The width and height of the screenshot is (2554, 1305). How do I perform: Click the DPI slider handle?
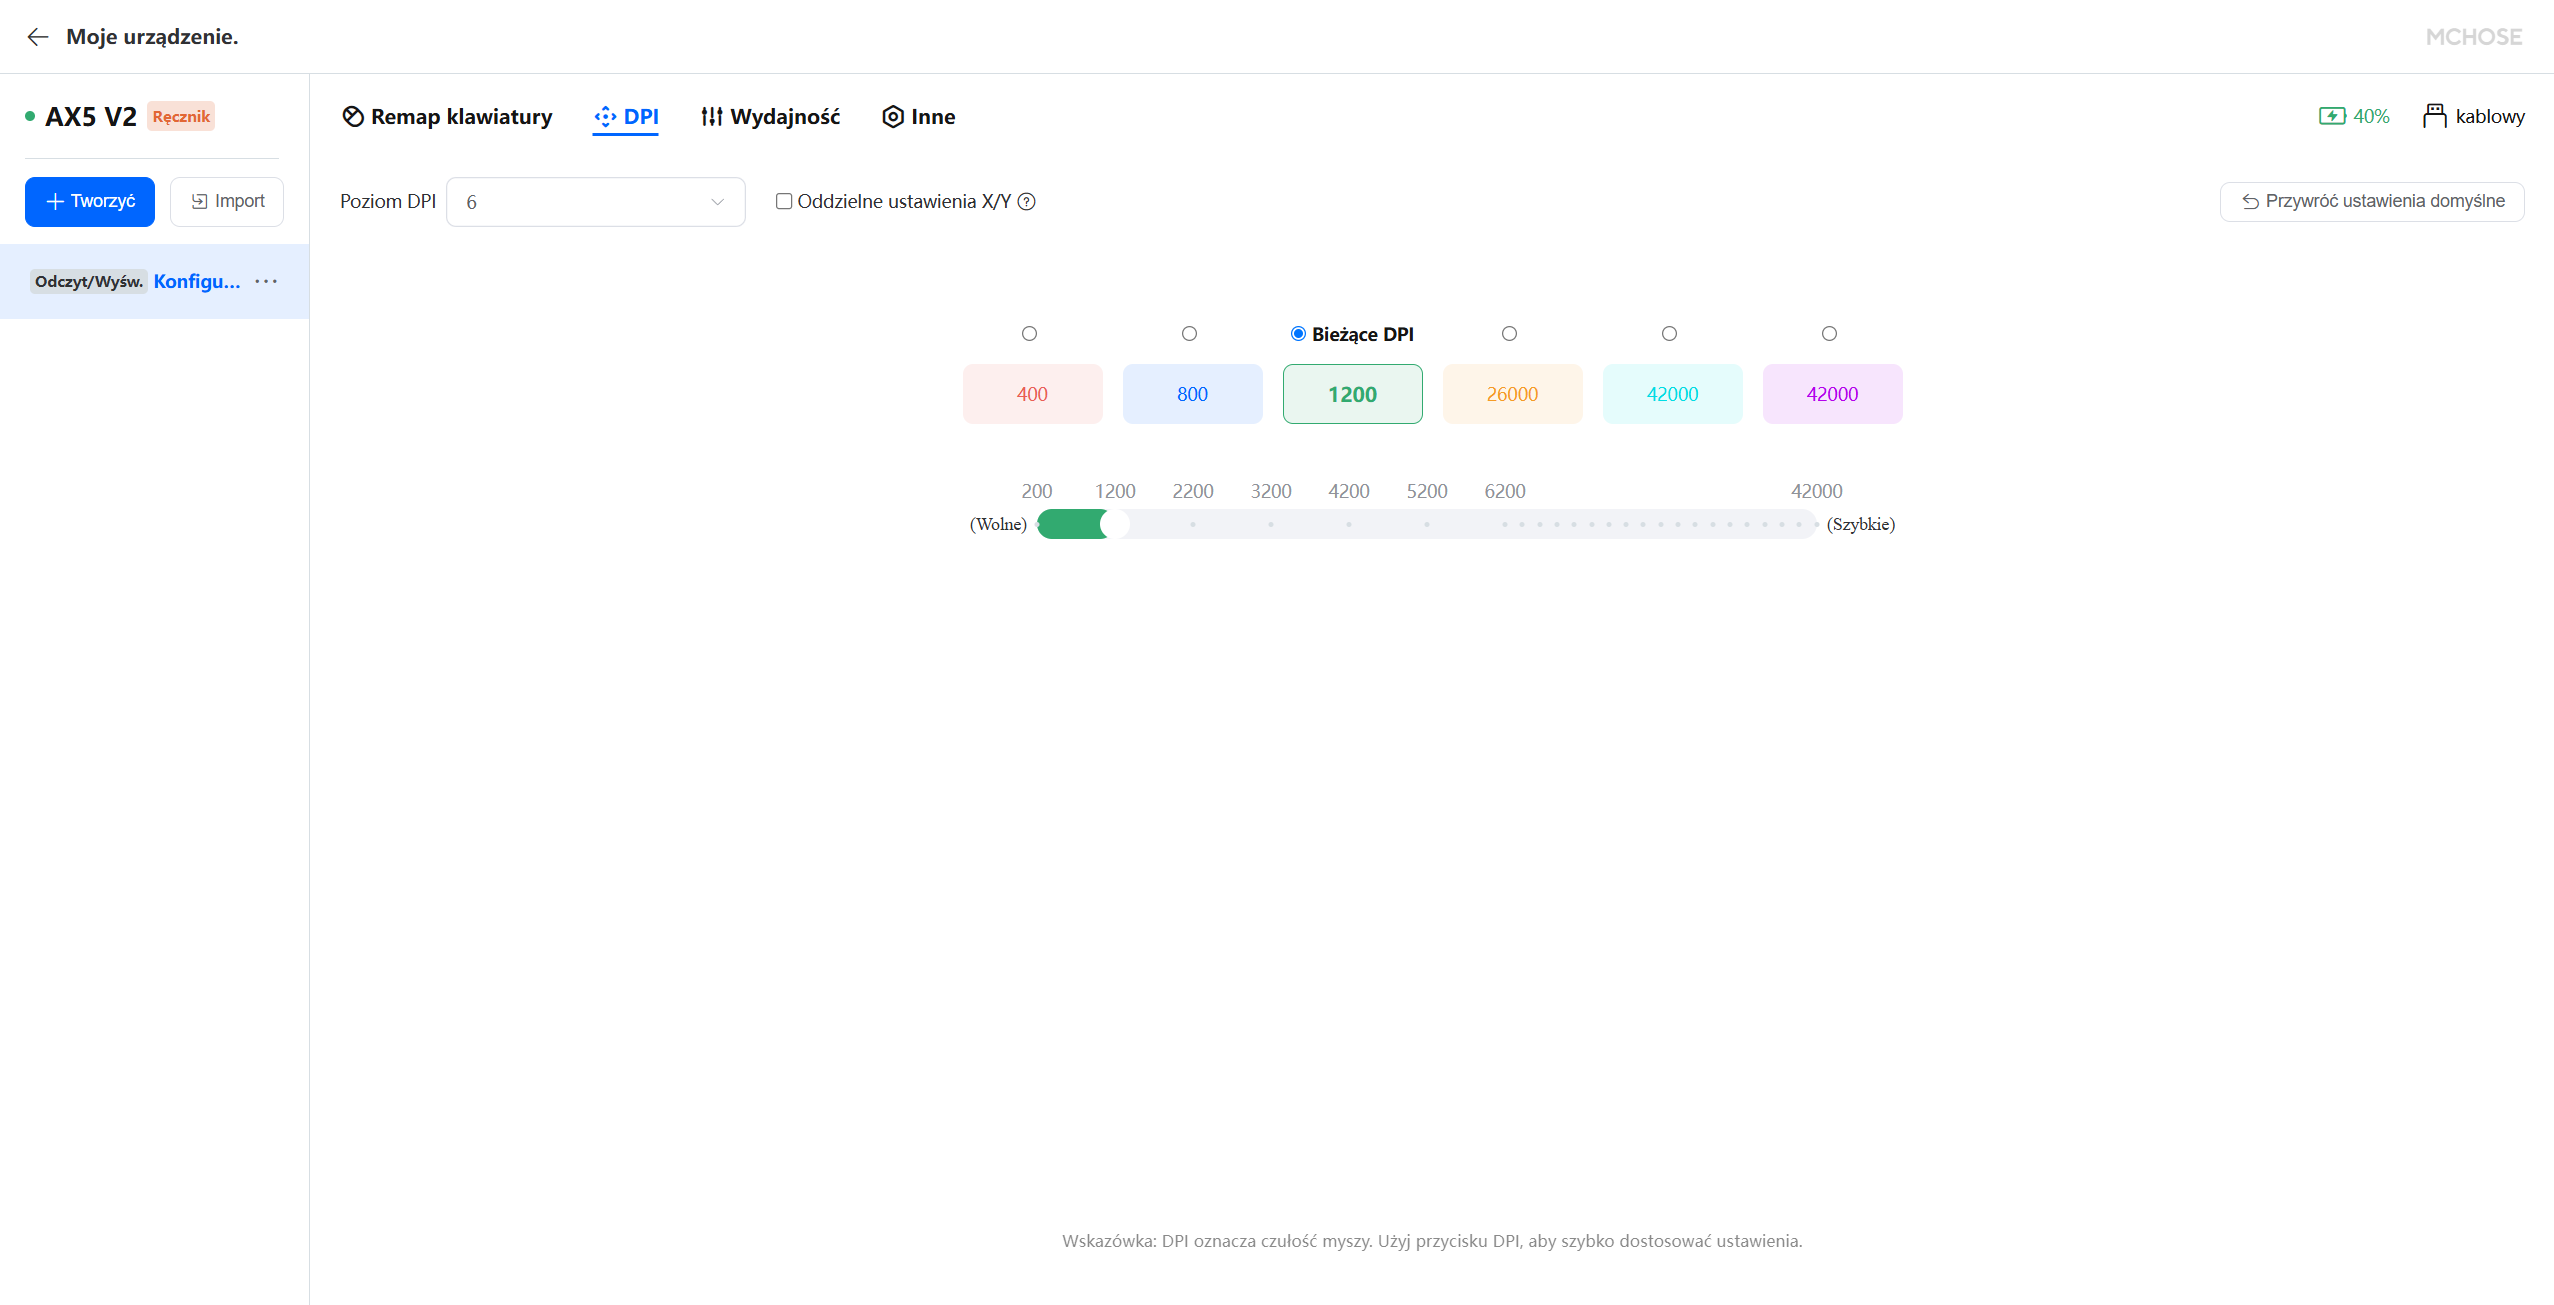1114,524
